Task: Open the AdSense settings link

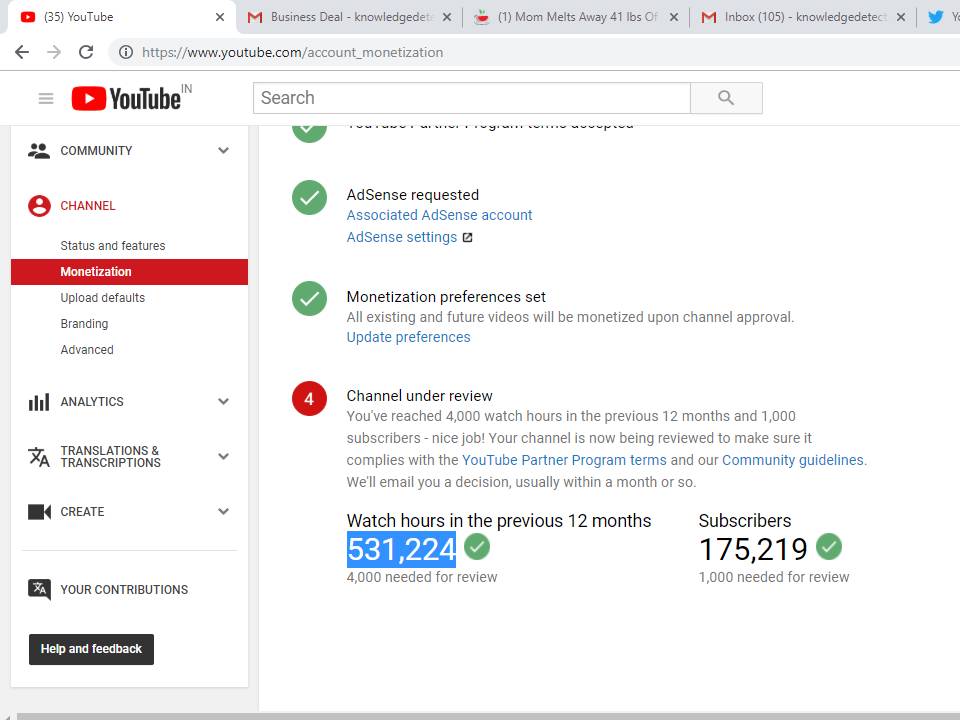Action: [402, 238]
